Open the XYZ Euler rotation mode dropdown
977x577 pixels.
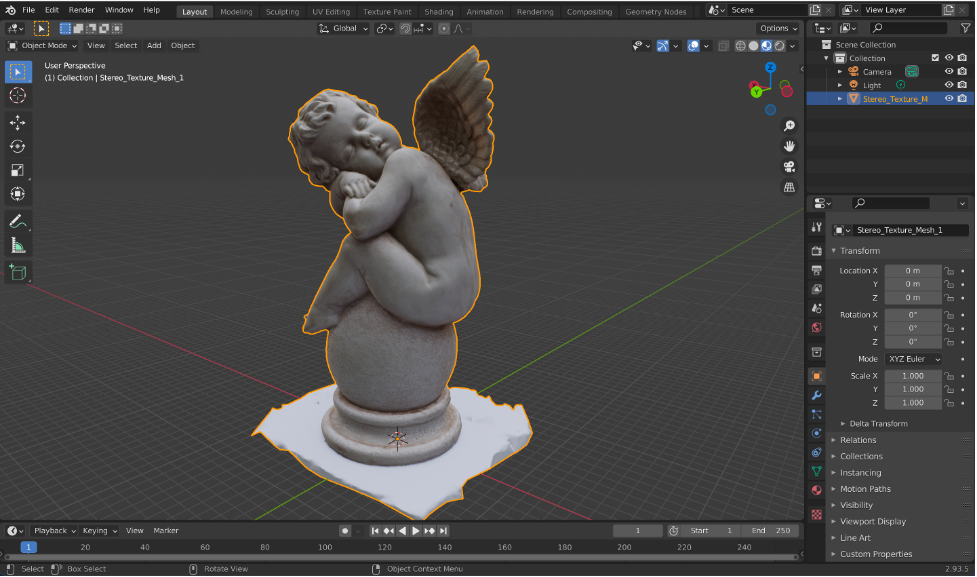[914, 359]
